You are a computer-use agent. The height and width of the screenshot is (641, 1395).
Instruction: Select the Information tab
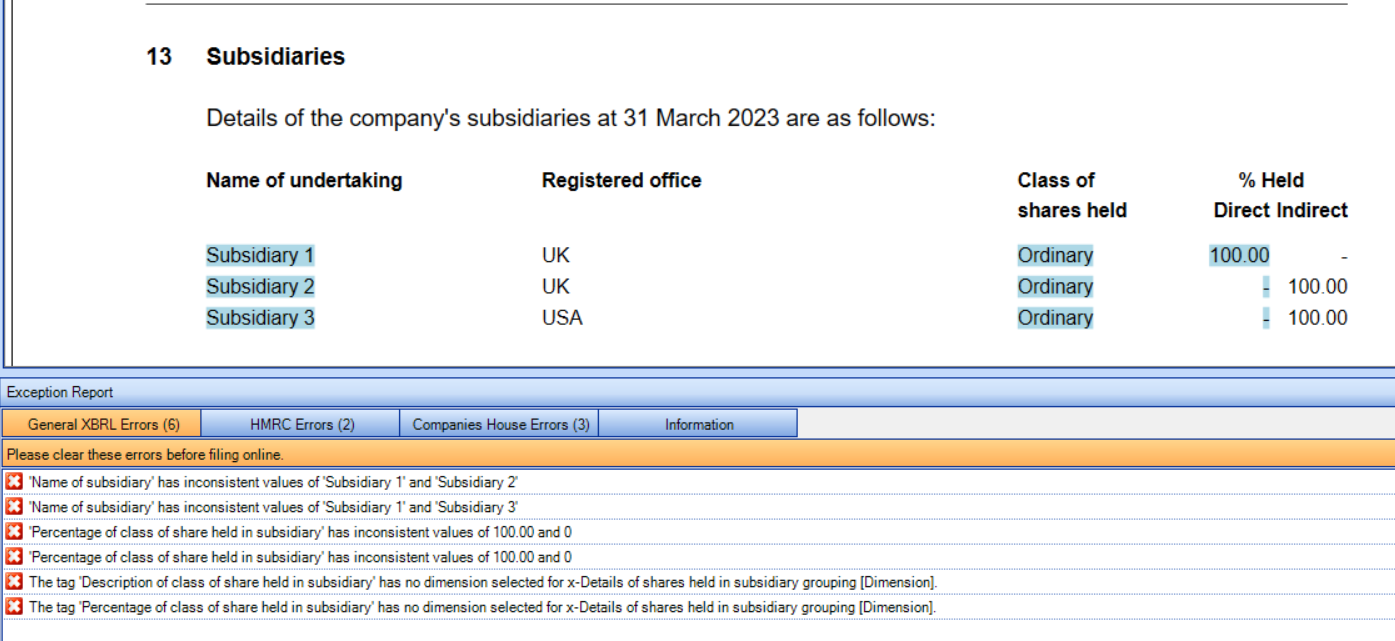(699, 424)
